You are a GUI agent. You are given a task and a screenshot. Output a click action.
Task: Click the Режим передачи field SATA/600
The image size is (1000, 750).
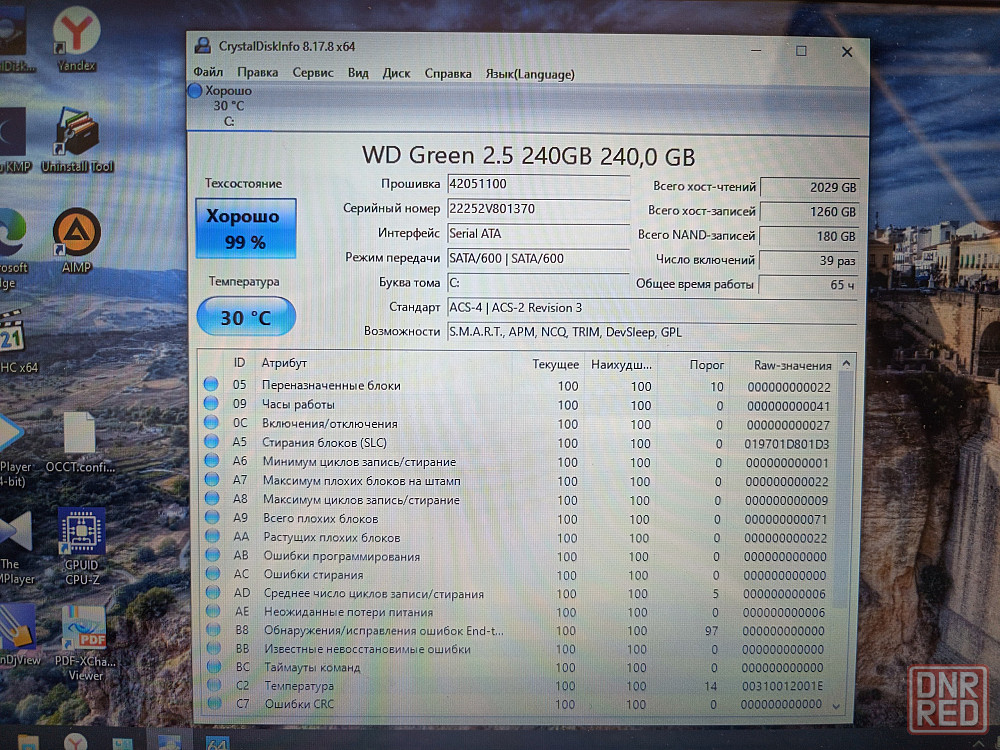(538, 259)
